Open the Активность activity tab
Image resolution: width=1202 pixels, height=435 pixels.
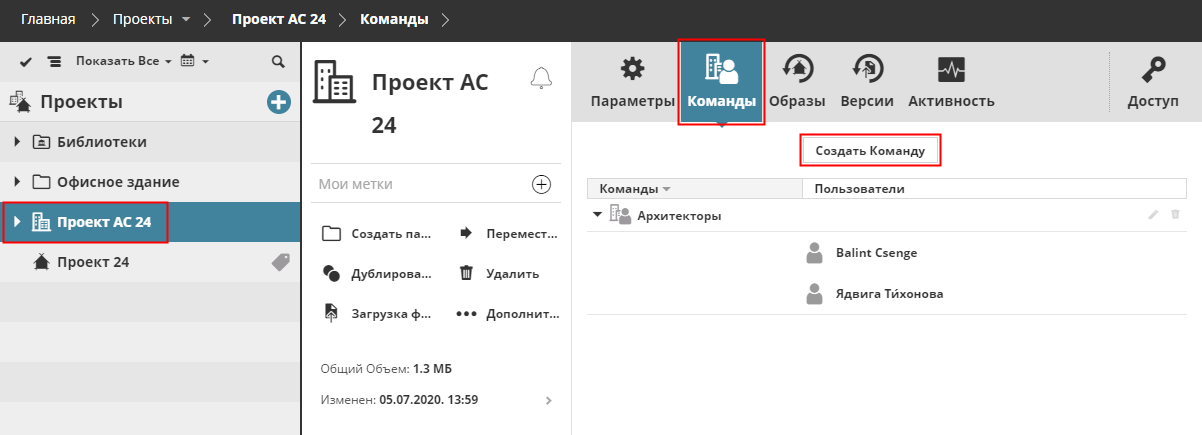[951, 82]
